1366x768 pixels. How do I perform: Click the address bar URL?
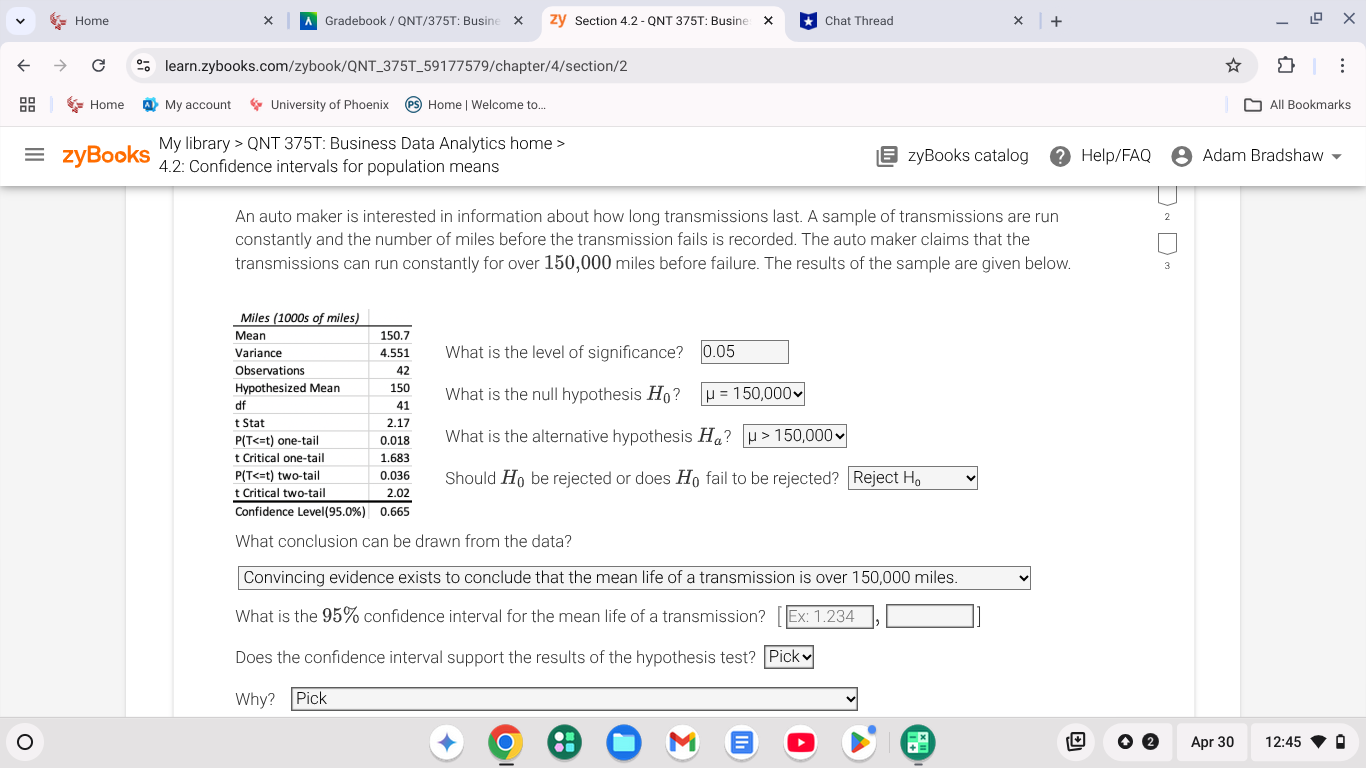pyautogui.click(x=396, y=65)
